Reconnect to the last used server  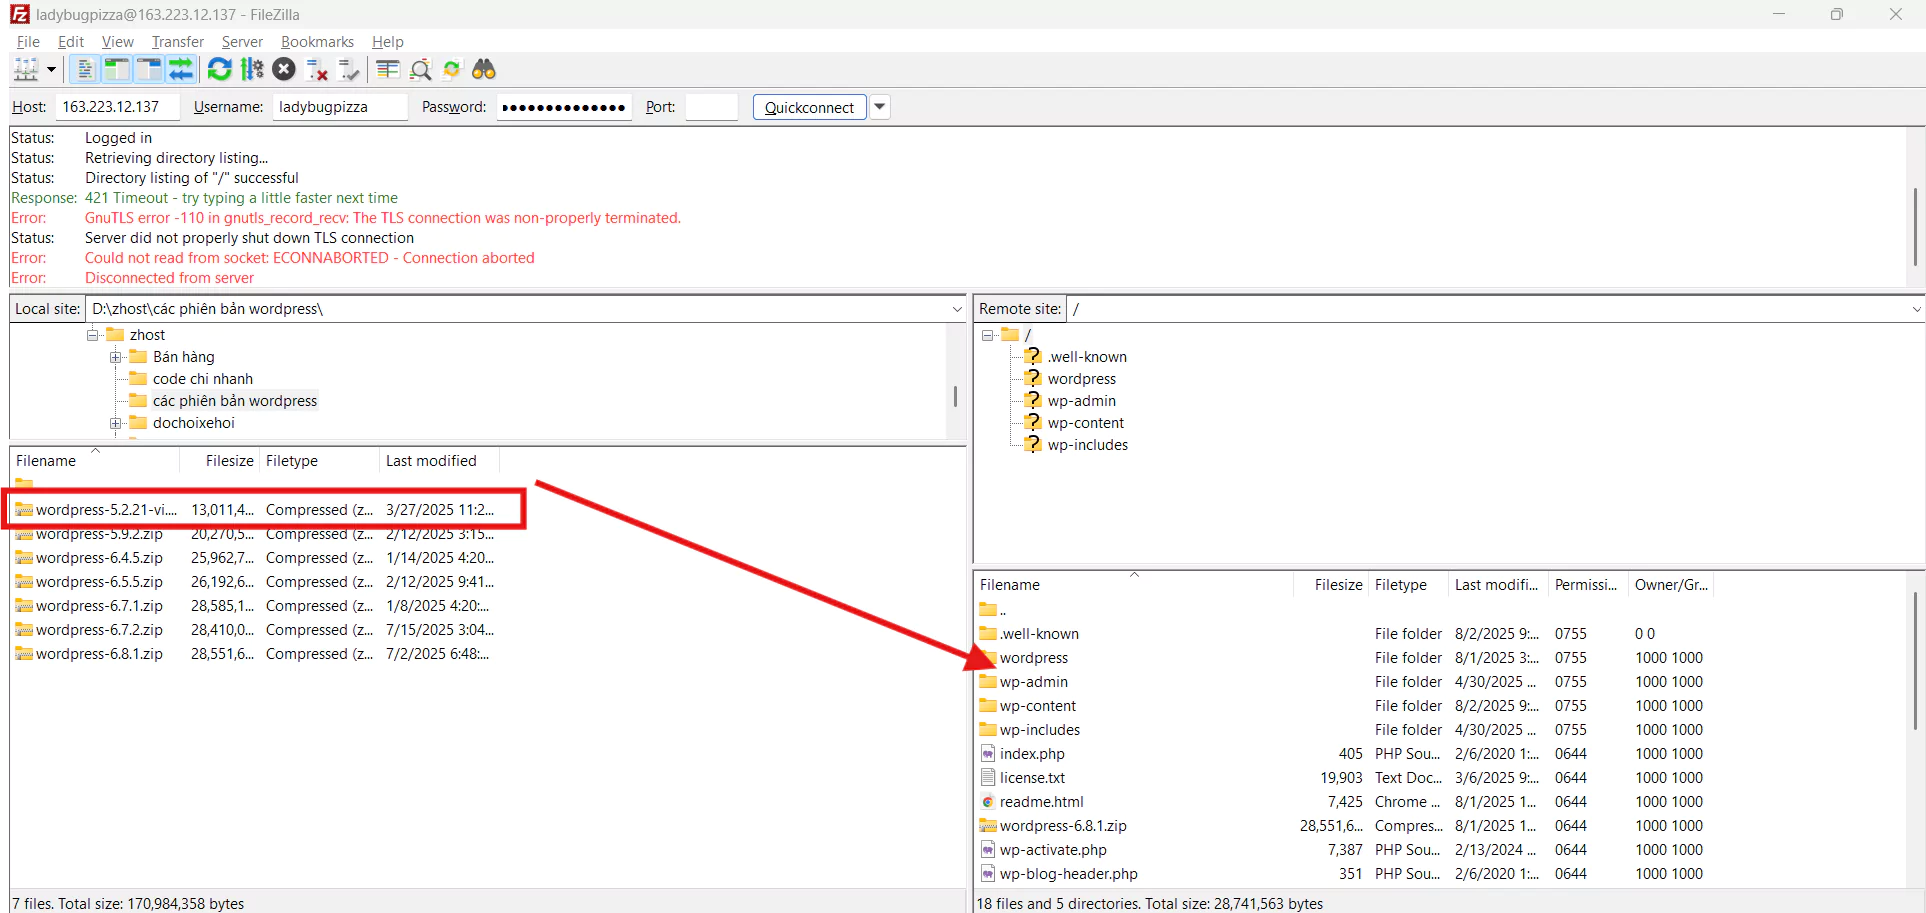tap(349, 69)
